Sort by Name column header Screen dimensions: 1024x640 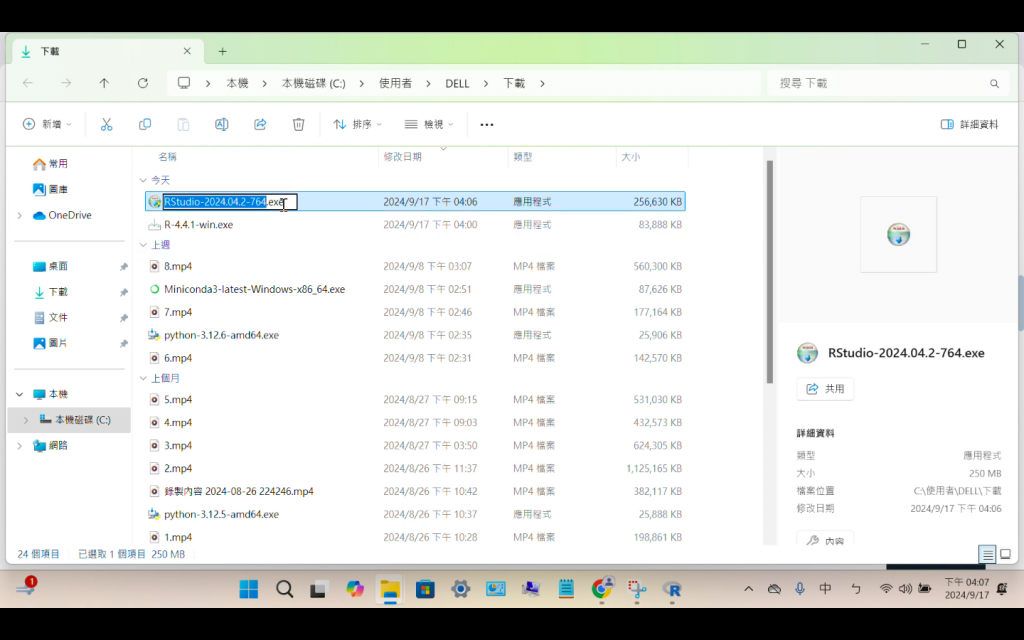(x=167, y=157)
